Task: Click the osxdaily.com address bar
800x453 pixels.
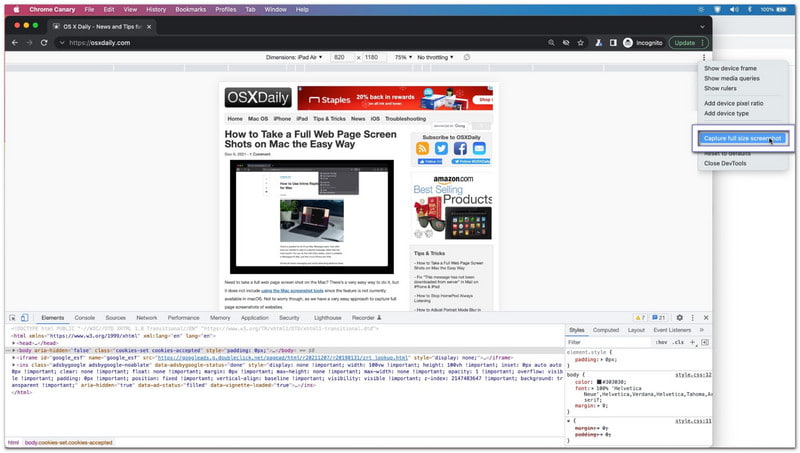Action: 301,43
